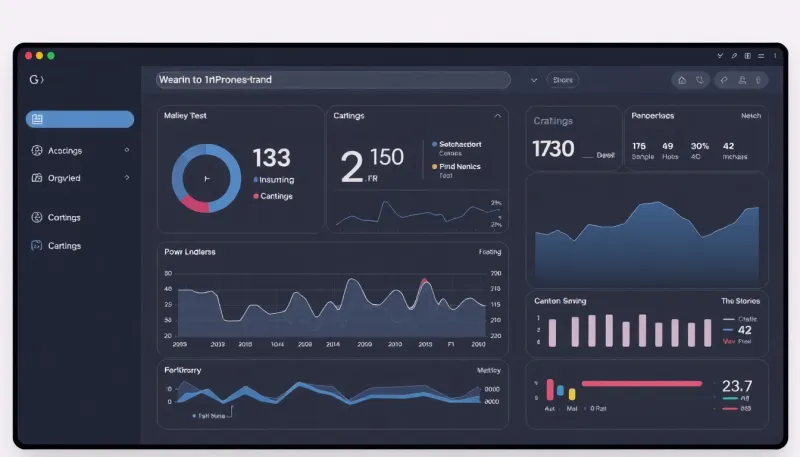The image size is (800, 457).
Task: Click the Metloy link on Ferlbrorry chart
Action: coord(489,370)
